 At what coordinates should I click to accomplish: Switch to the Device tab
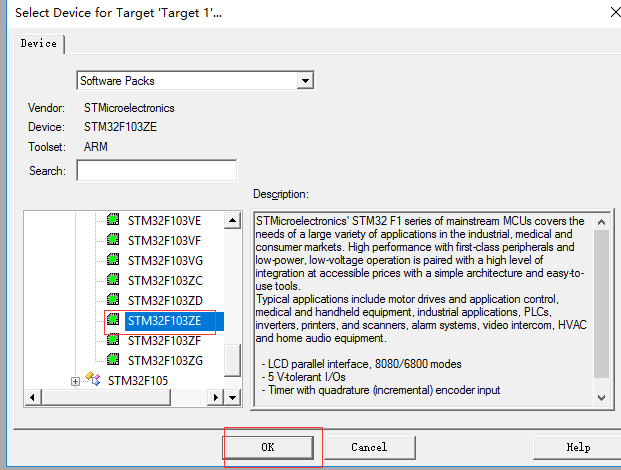(x=38, y=44)
